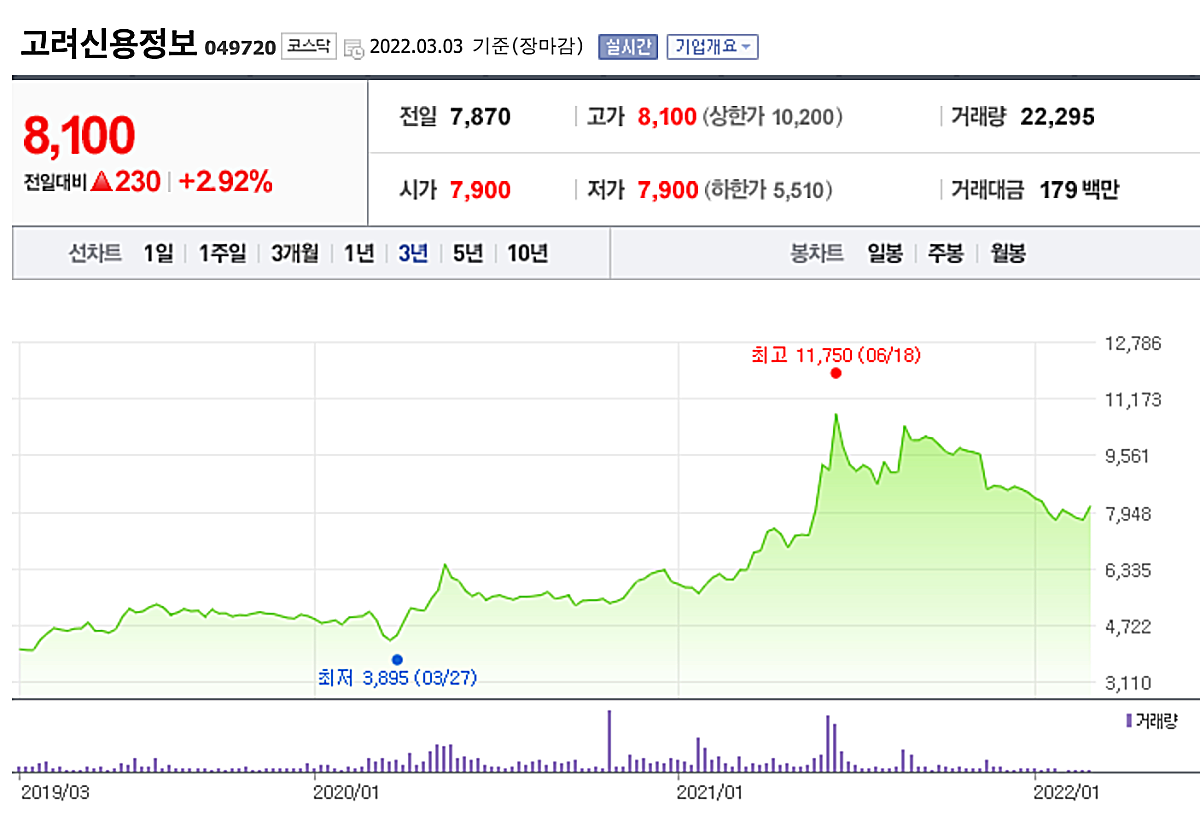This screenshot has height=828, width=1200.
Task: Click the 최고 11,750 (06/18) label
Action: click(x=836, y=355)
